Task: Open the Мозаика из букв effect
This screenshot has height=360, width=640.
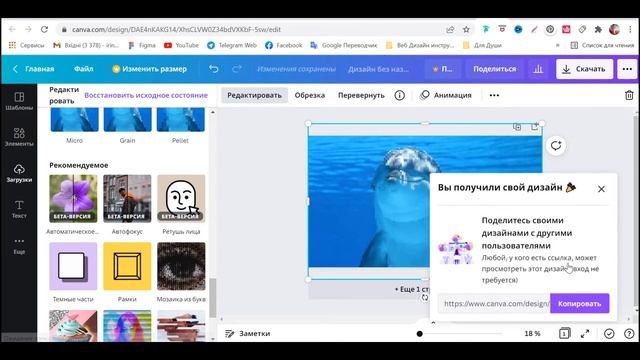Action: 181,266
